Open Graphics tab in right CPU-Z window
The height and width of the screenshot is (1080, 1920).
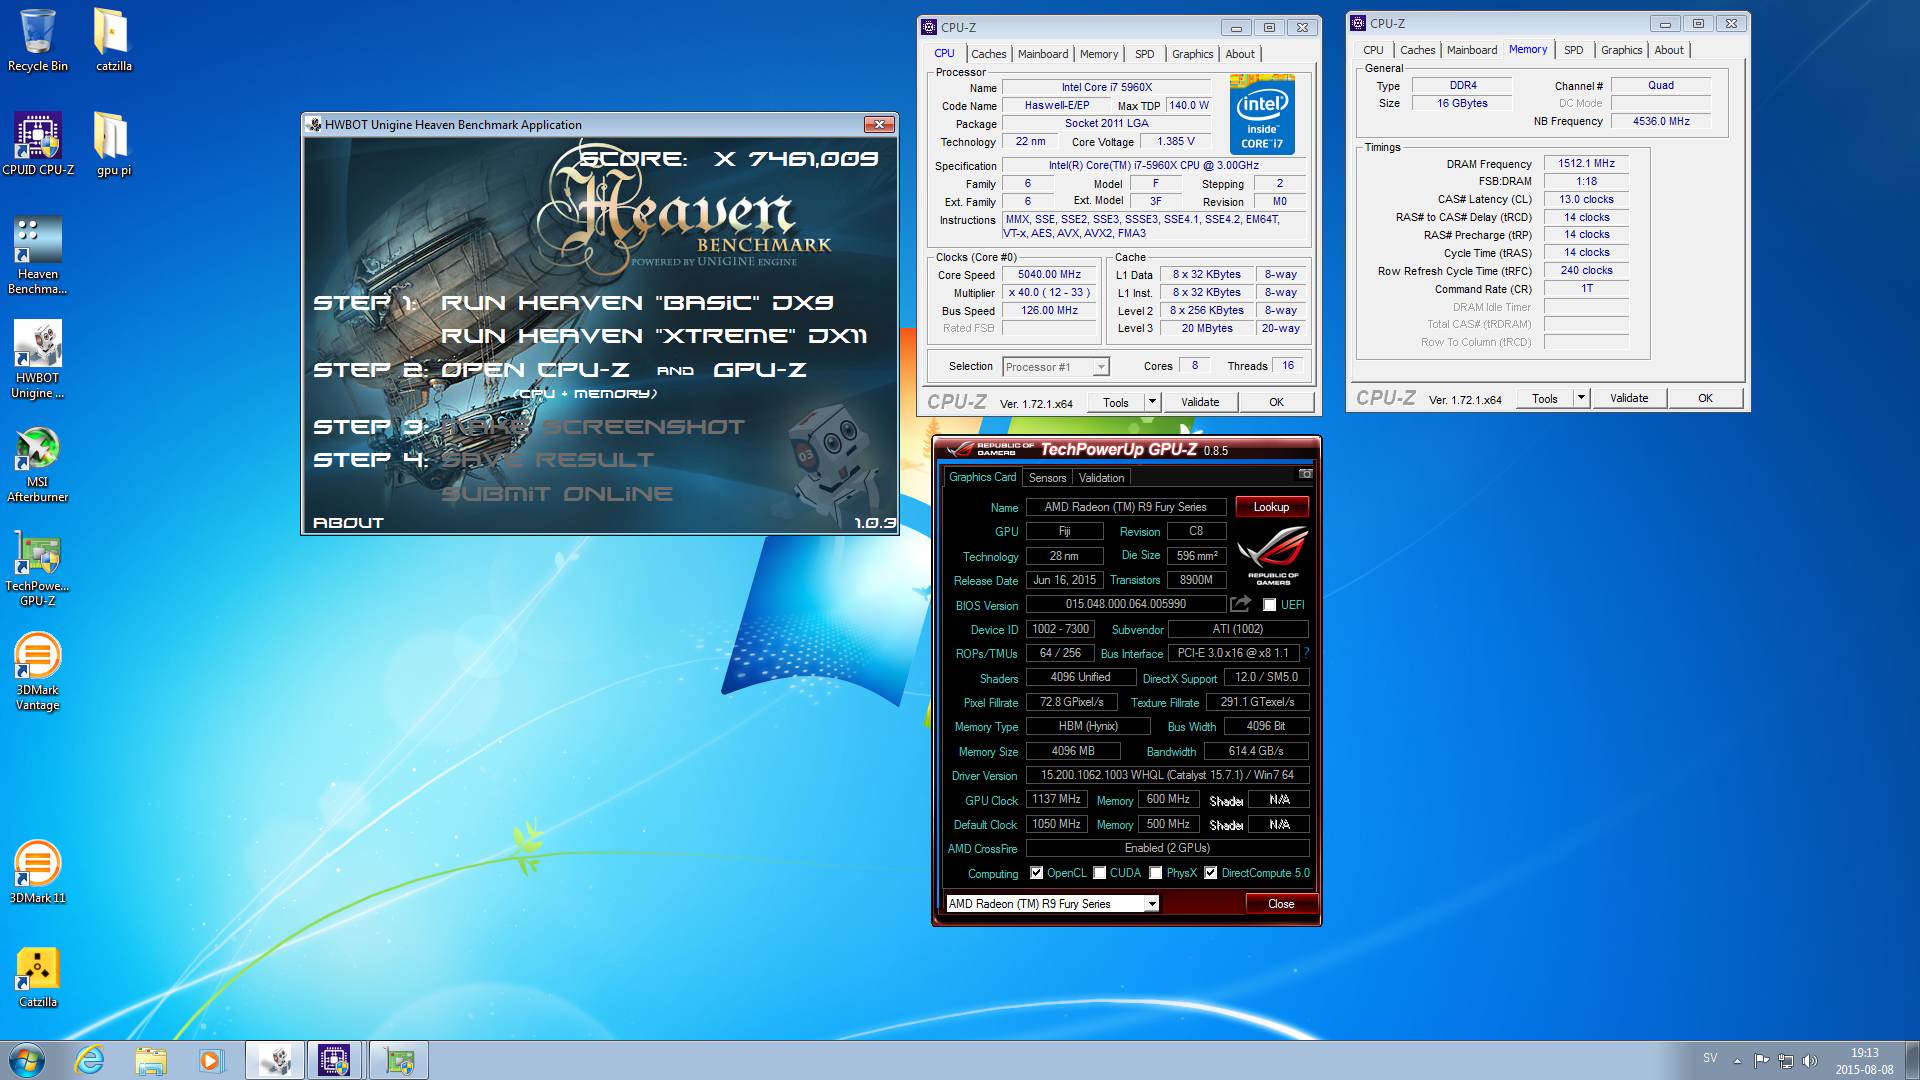pos(1621,50)
